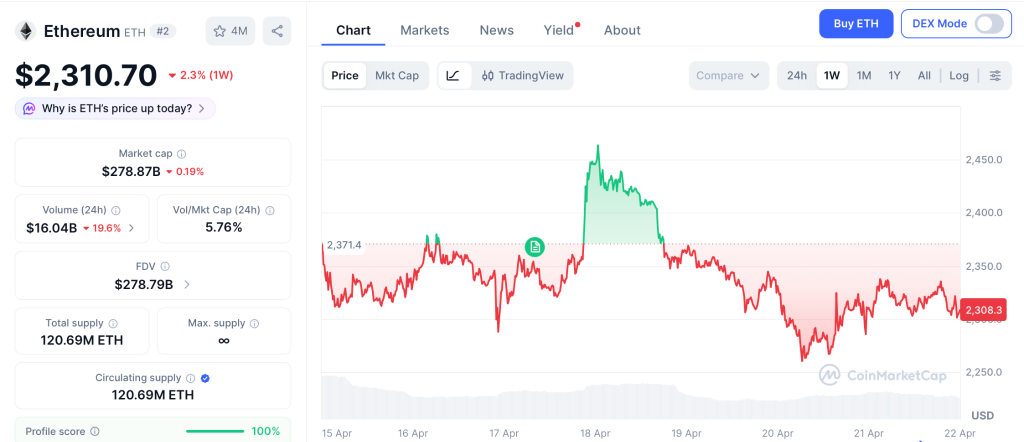Open the Markets tab

tap(425, 30)
